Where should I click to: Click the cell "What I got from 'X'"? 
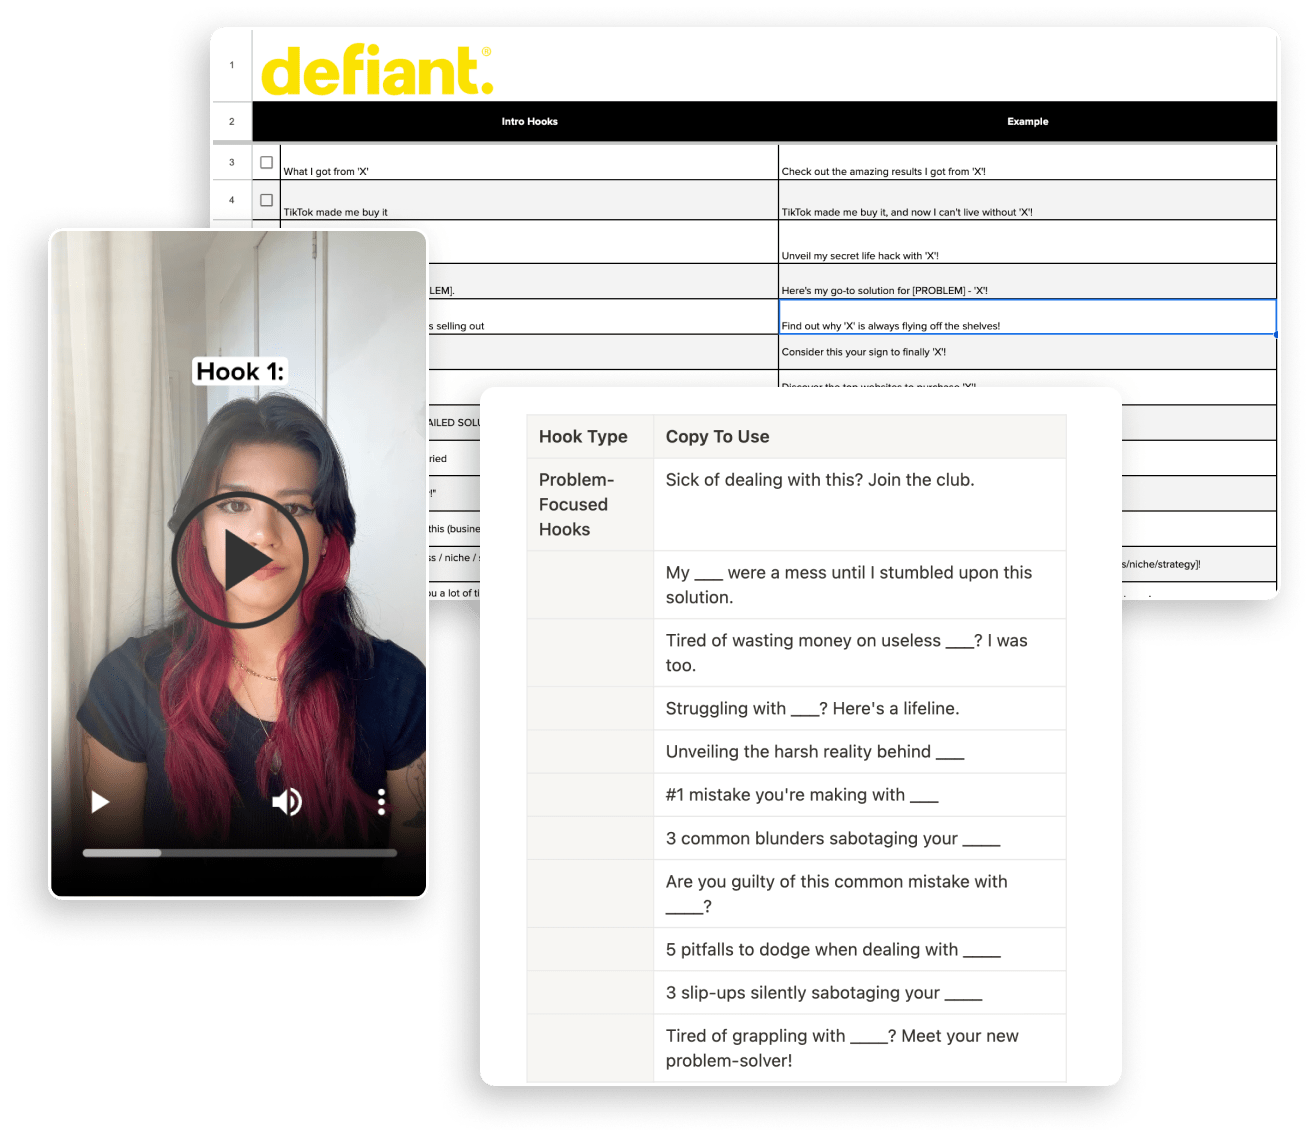(x=529, y=163)
